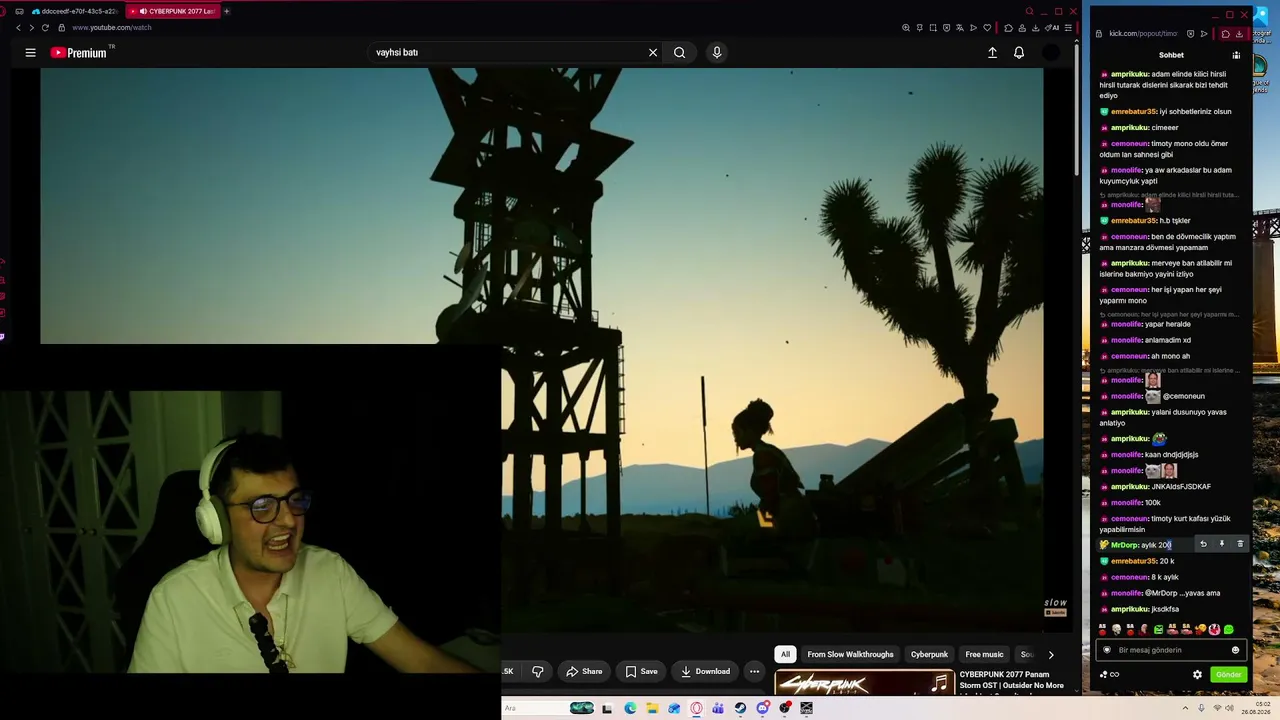This screenshot has width=1280, height=720.
Task: Click username emrebatur35 on '20 k' message
Action: tap(1133, 561)
